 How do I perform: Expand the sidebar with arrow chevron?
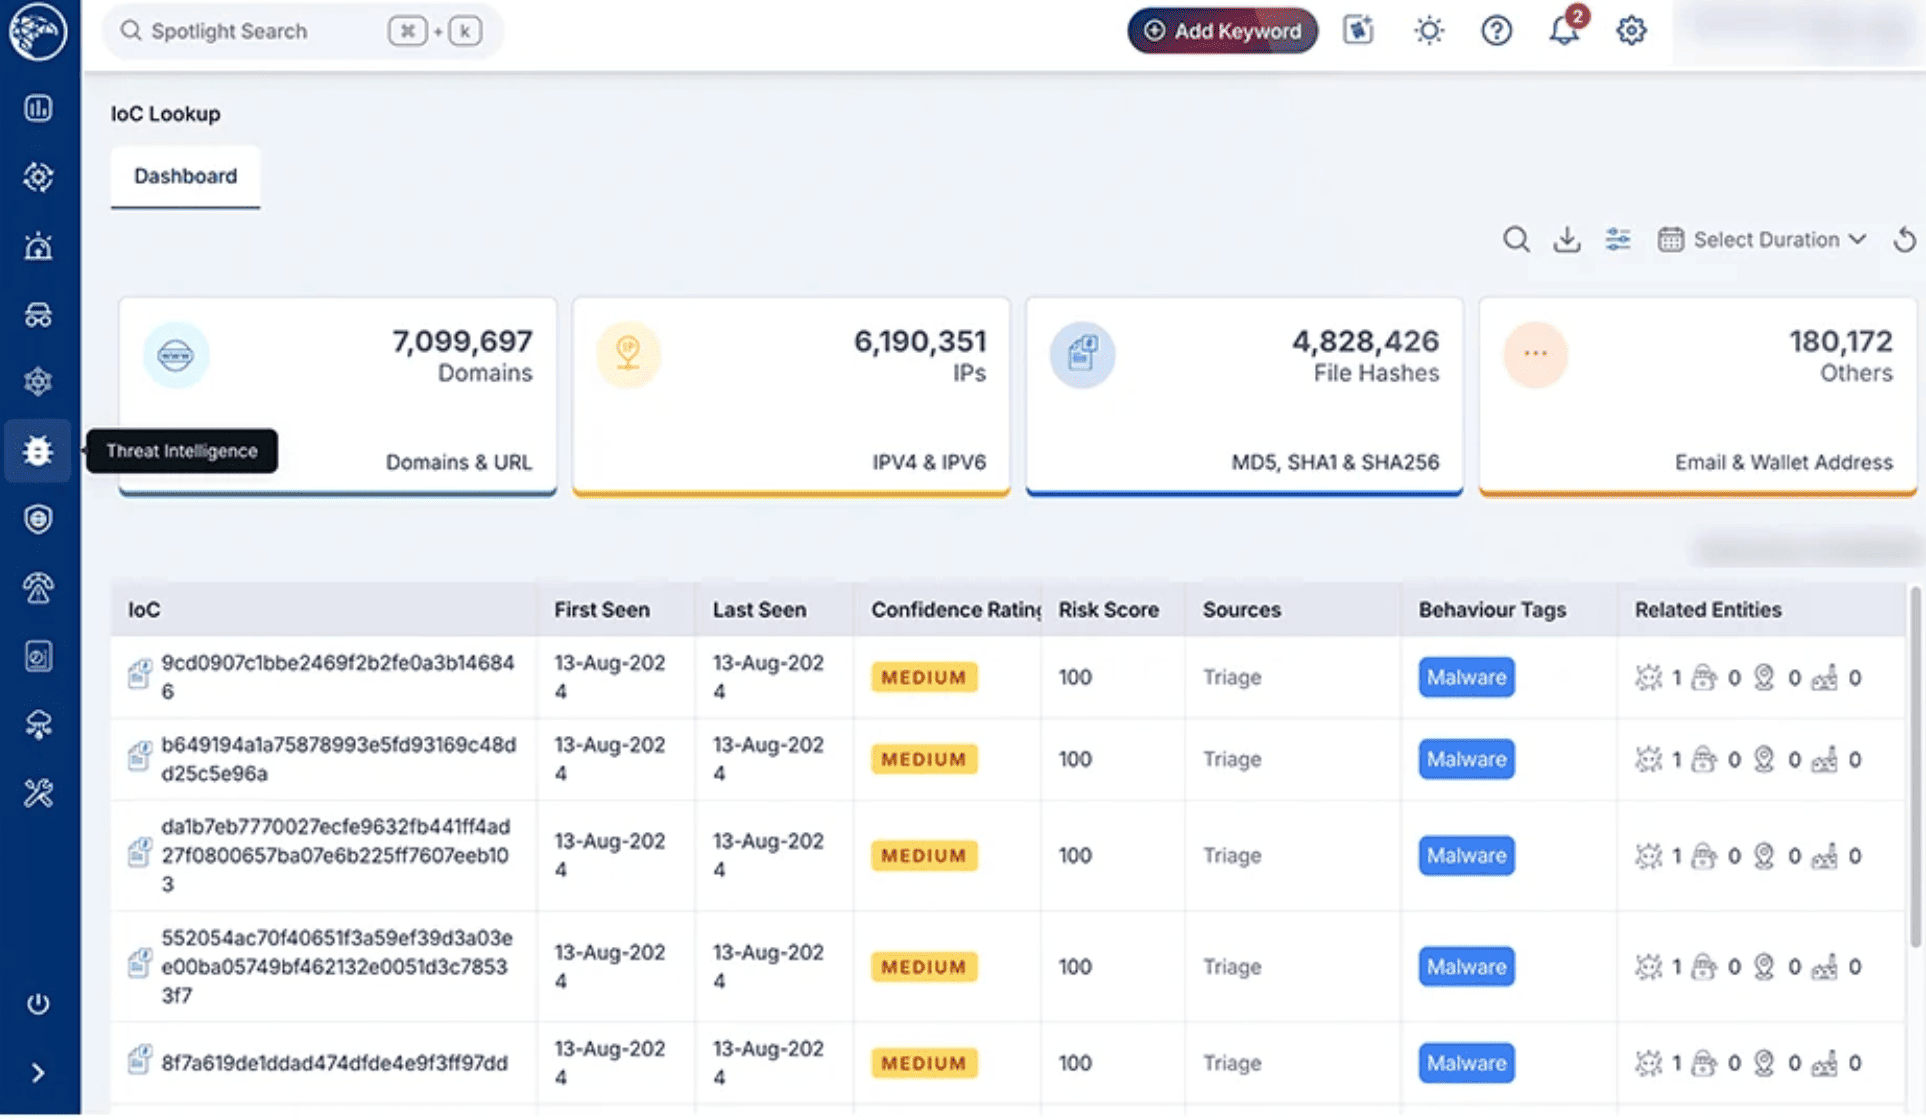(38, 1073)
